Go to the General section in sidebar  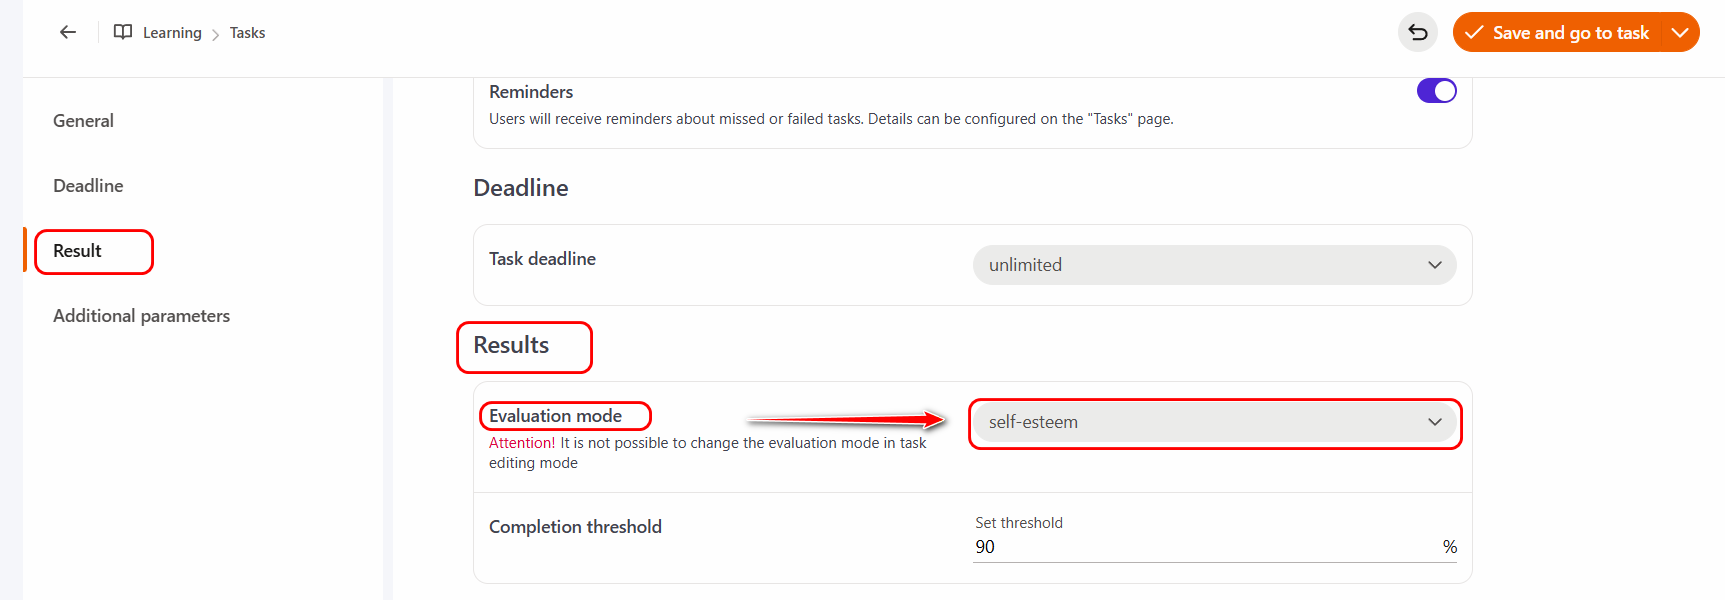click(83, 121)
